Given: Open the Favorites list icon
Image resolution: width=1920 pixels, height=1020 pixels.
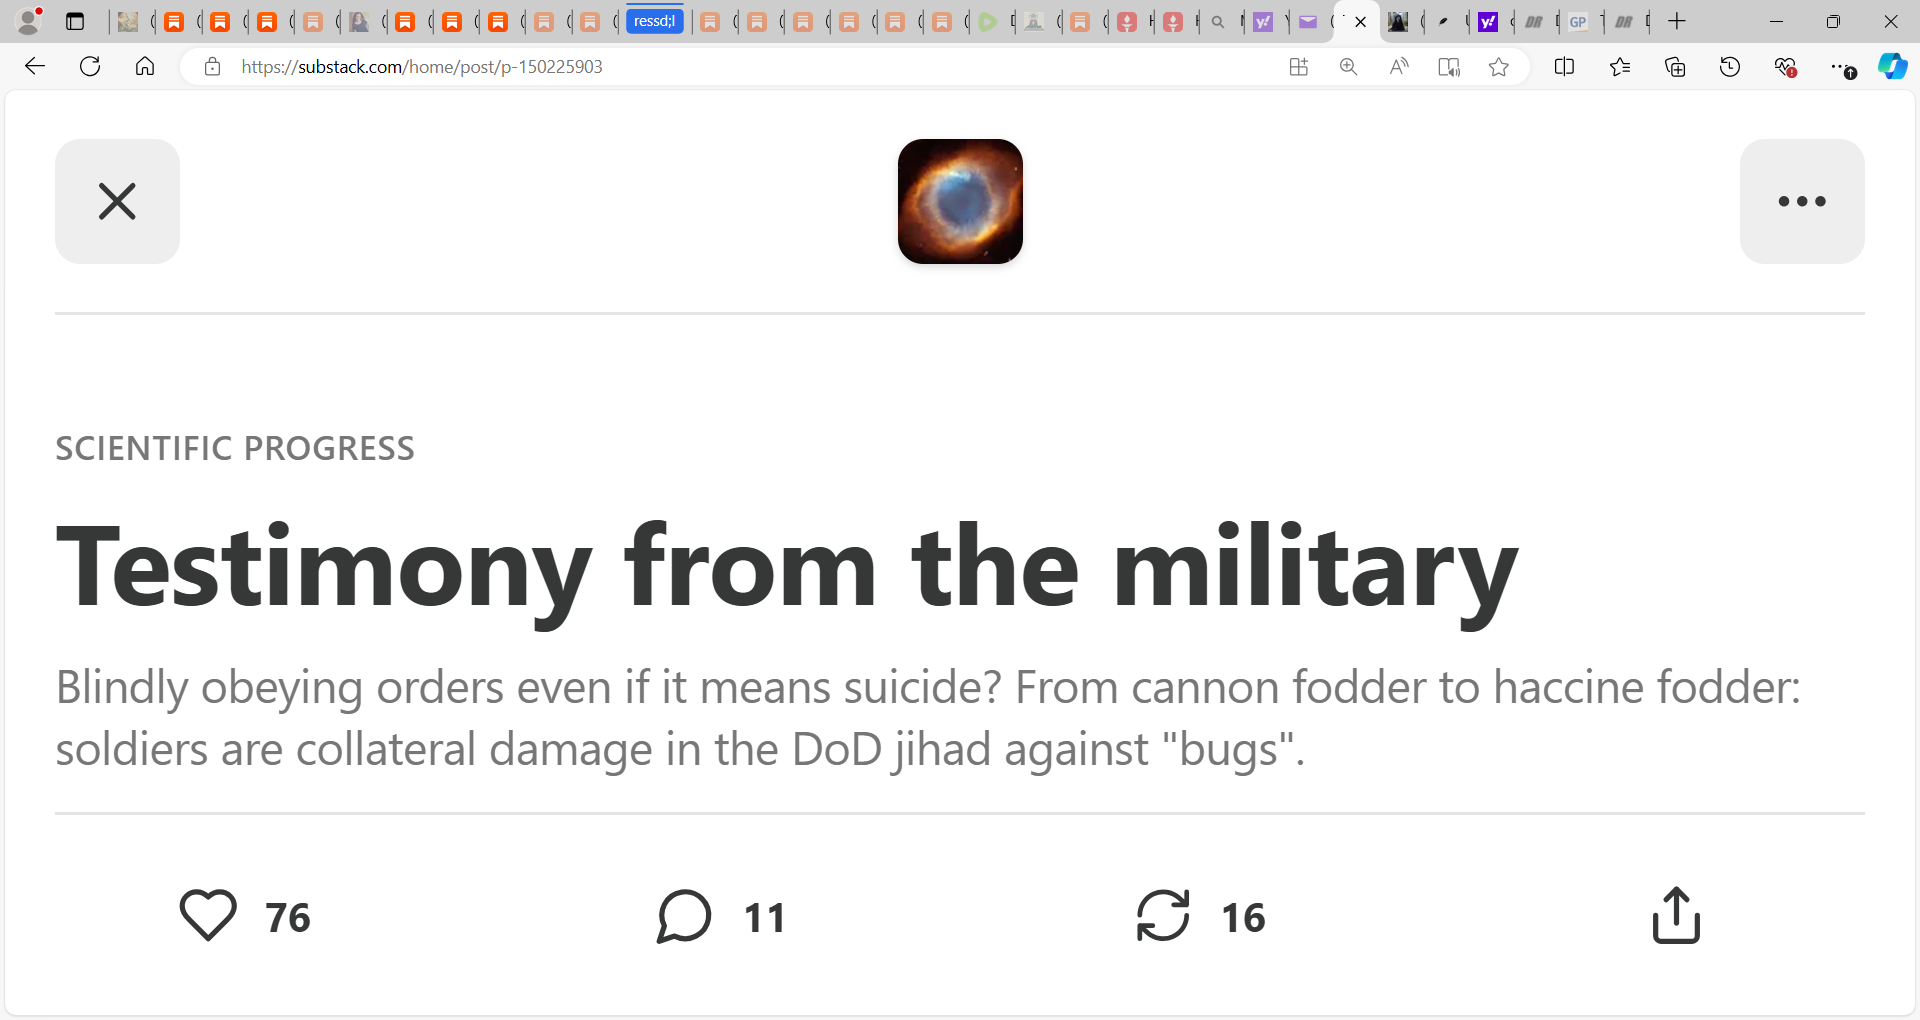Looking at the screenshot, I should pyautogui.click(x=1620, y=67).
